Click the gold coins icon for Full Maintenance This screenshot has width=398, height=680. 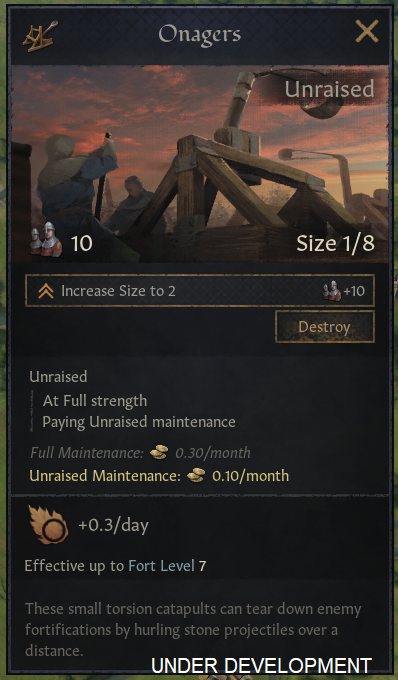[x=159, y=453]
